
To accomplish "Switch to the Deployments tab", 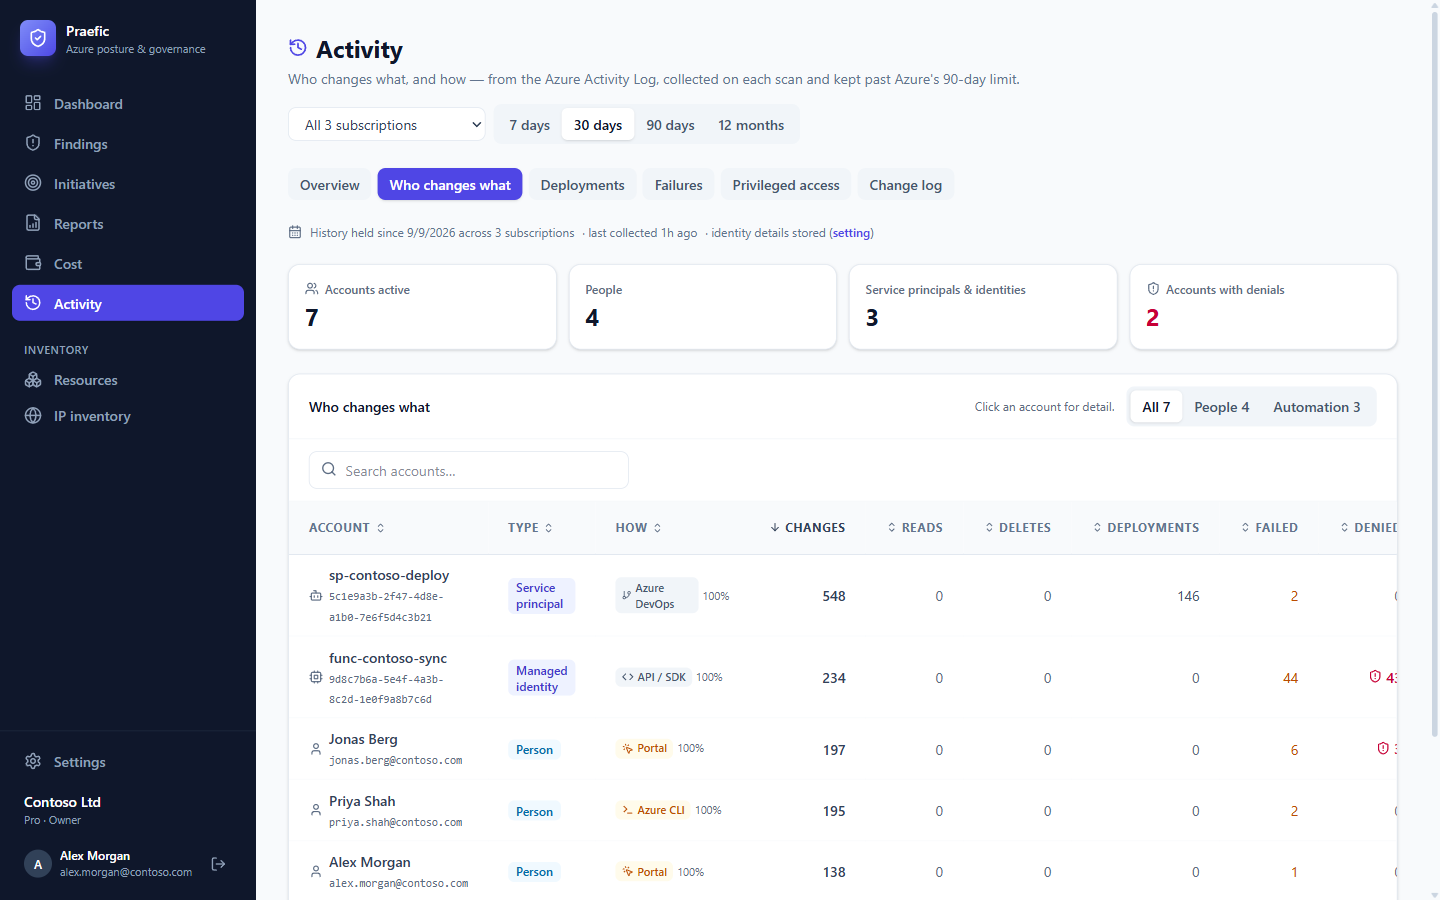I will pyautogui.click(x=583, y=185).
